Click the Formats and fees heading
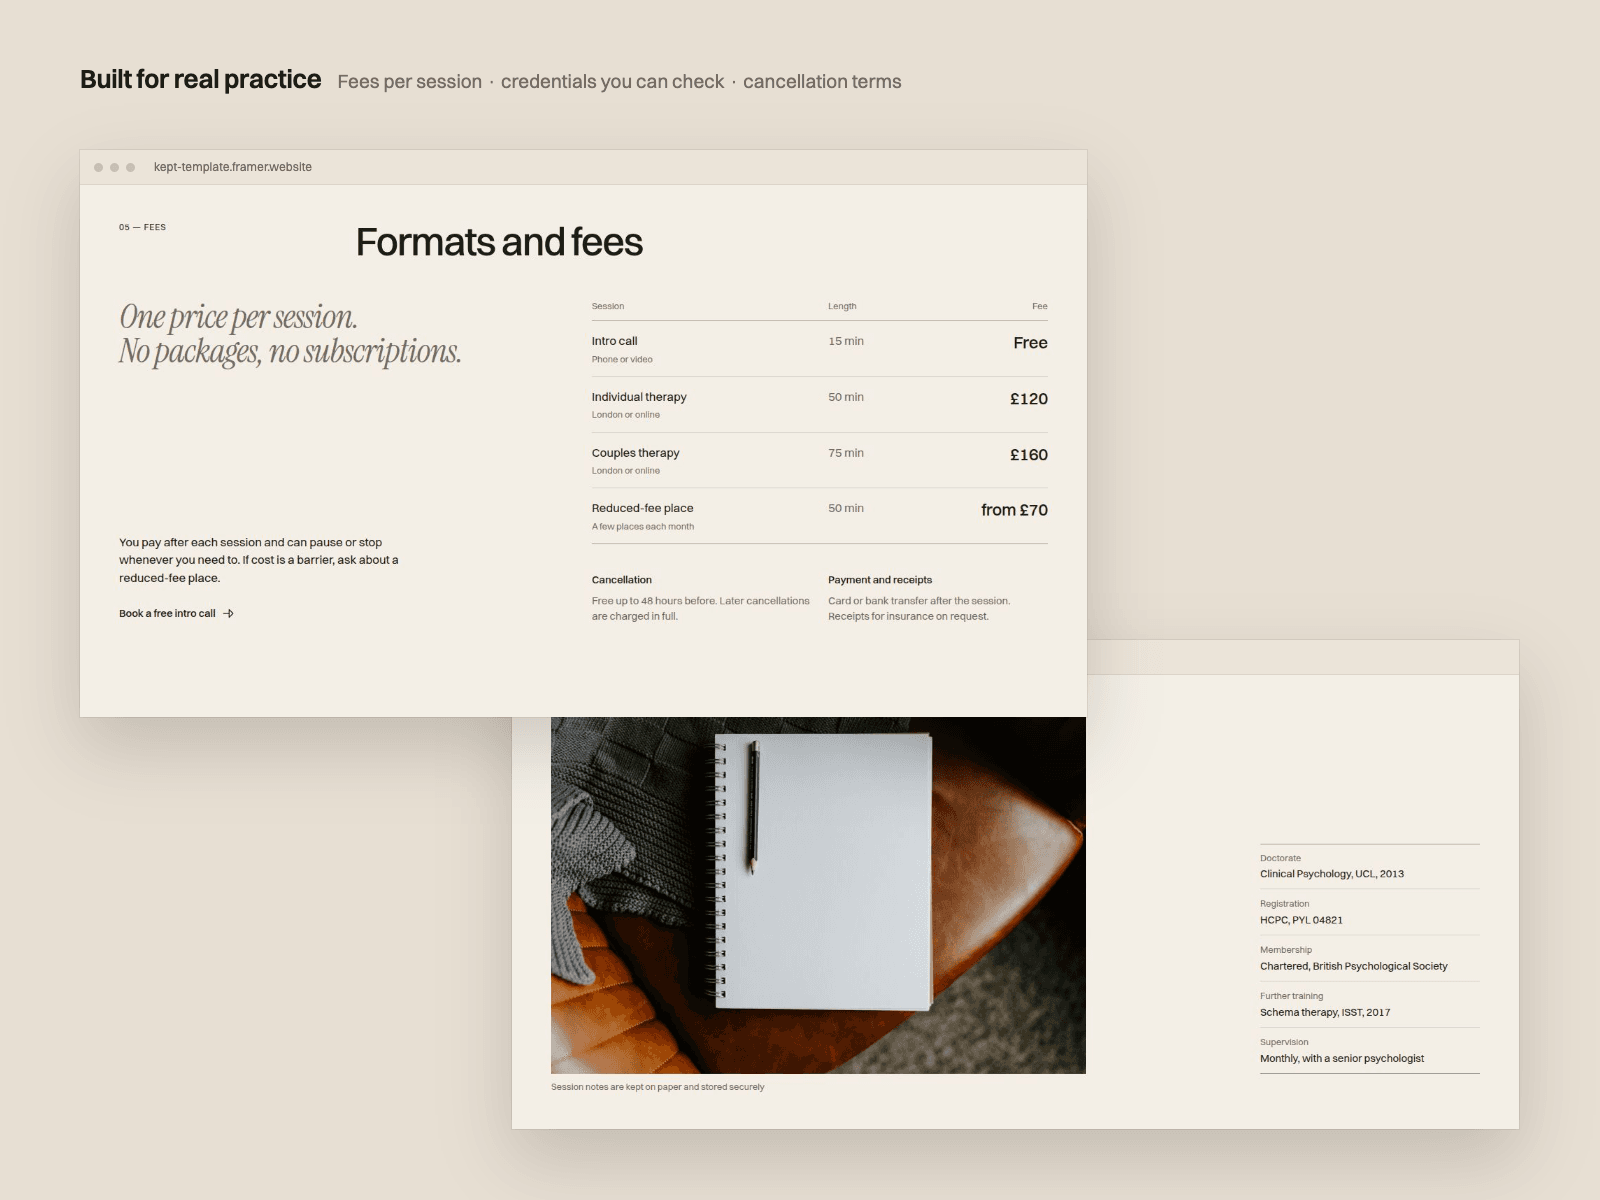This screenshot has height=1200, width=1600. coord(499,242)
